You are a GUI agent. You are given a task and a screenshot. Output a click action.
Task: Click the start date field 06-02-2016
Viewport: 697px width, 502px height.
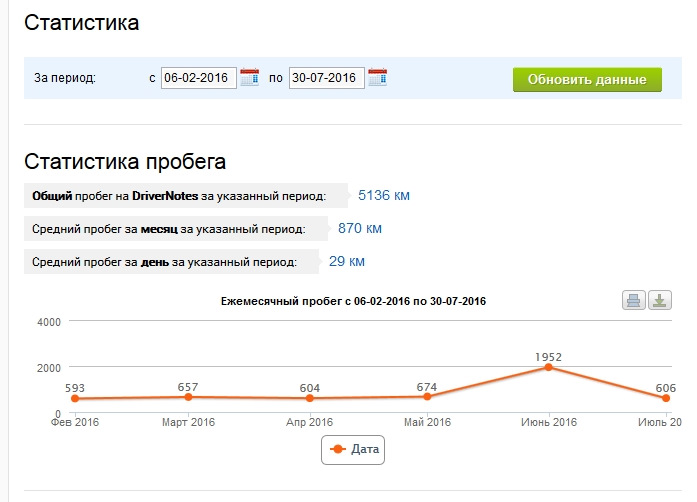(199, 78)
